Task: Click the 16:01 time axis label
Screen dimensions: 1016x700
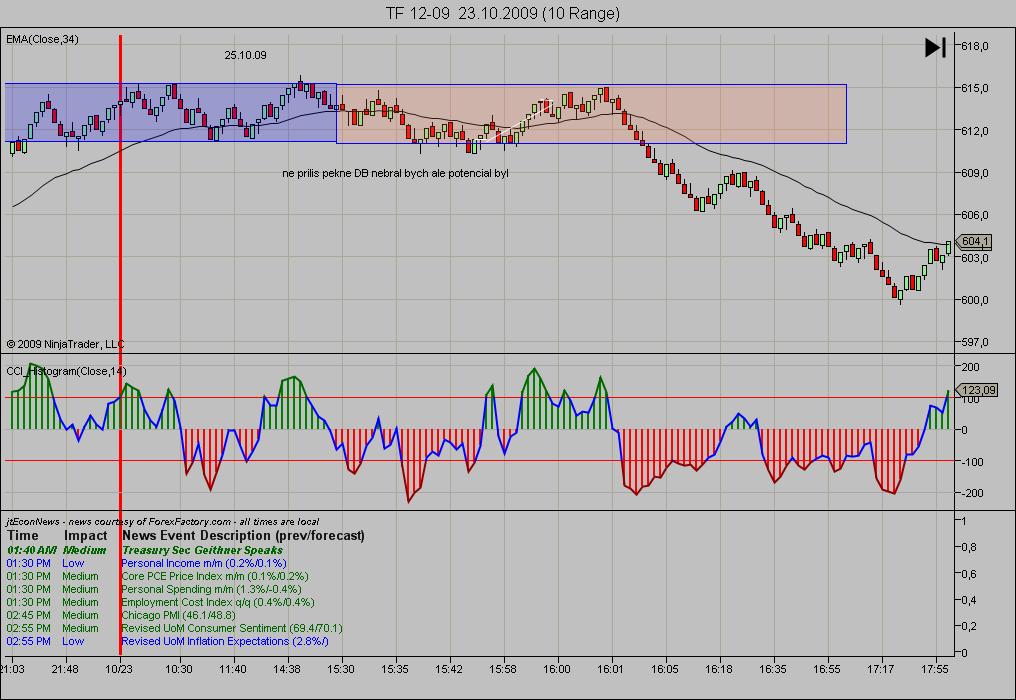Action: 610,669
